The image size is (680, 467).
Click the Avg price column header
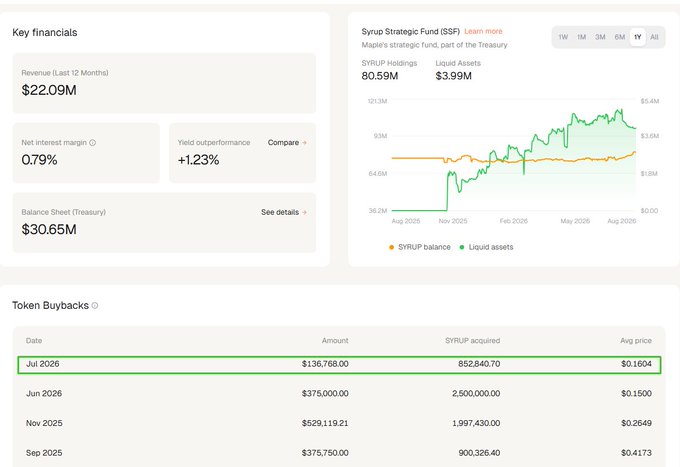click(x=636, y=341)
